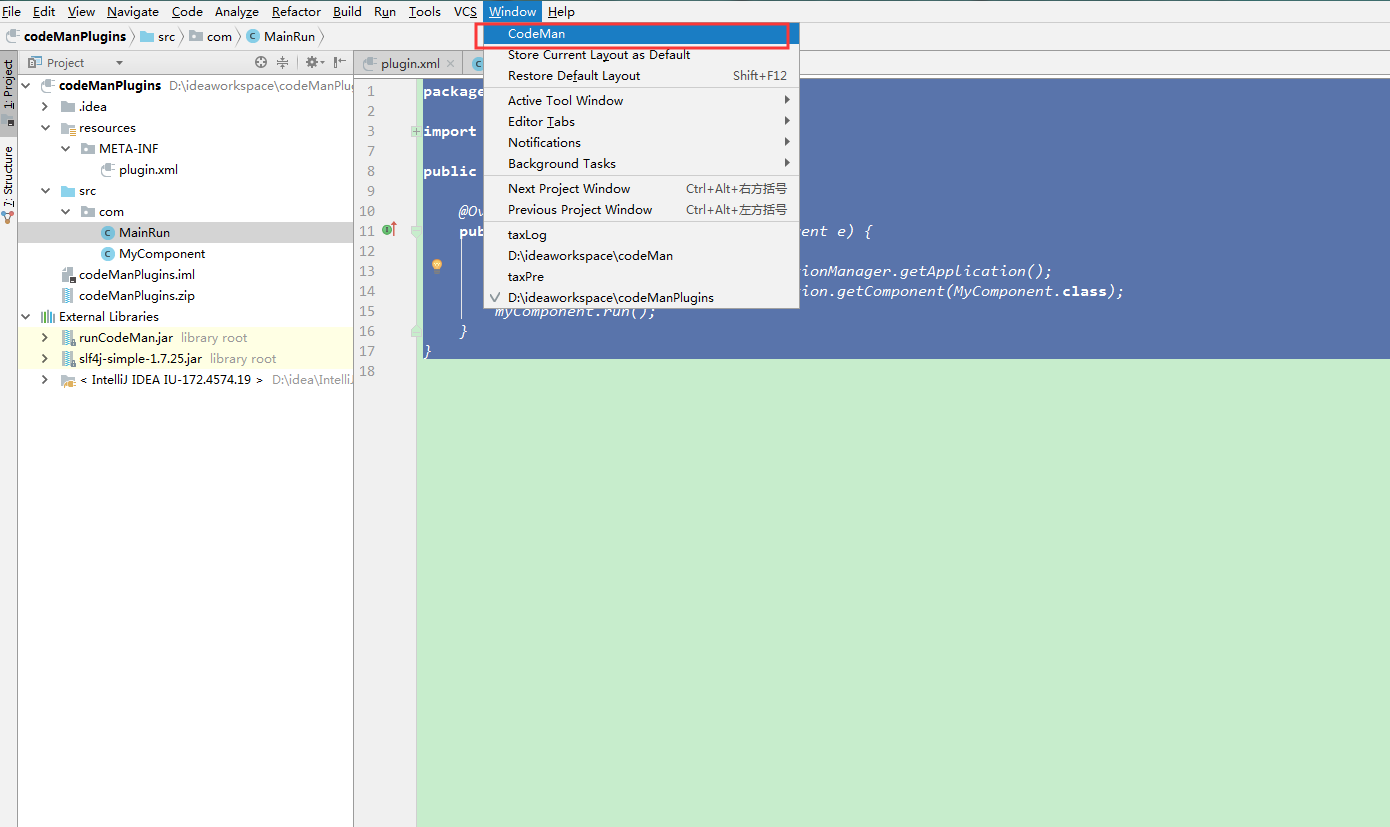Viewport: 1390px width, 827px height.
Task: Choose Previous Project Window
Action: (640, 209)
